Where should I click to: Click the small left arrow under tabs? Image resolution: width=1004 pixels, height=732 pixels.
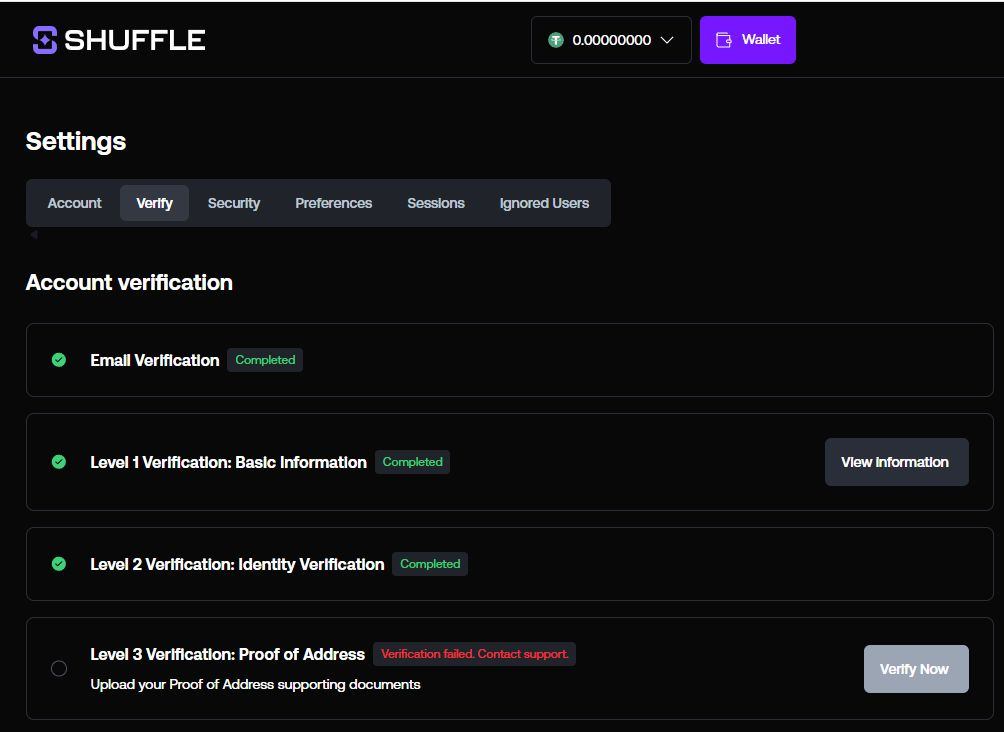(x=33, y=235)
